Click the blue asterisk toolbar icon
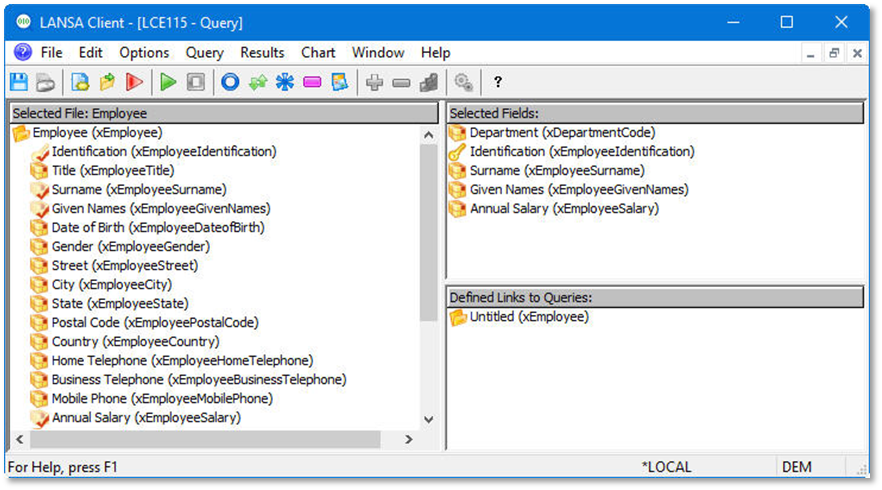882x490 pixels. (x=285, y=82)
